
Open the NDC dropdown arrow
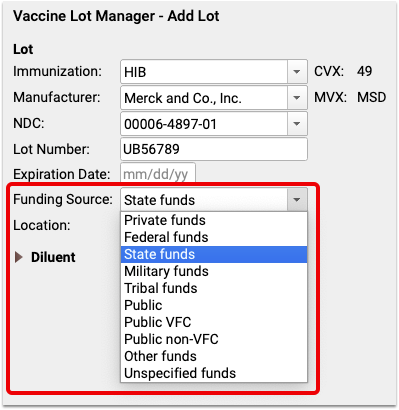297,124
